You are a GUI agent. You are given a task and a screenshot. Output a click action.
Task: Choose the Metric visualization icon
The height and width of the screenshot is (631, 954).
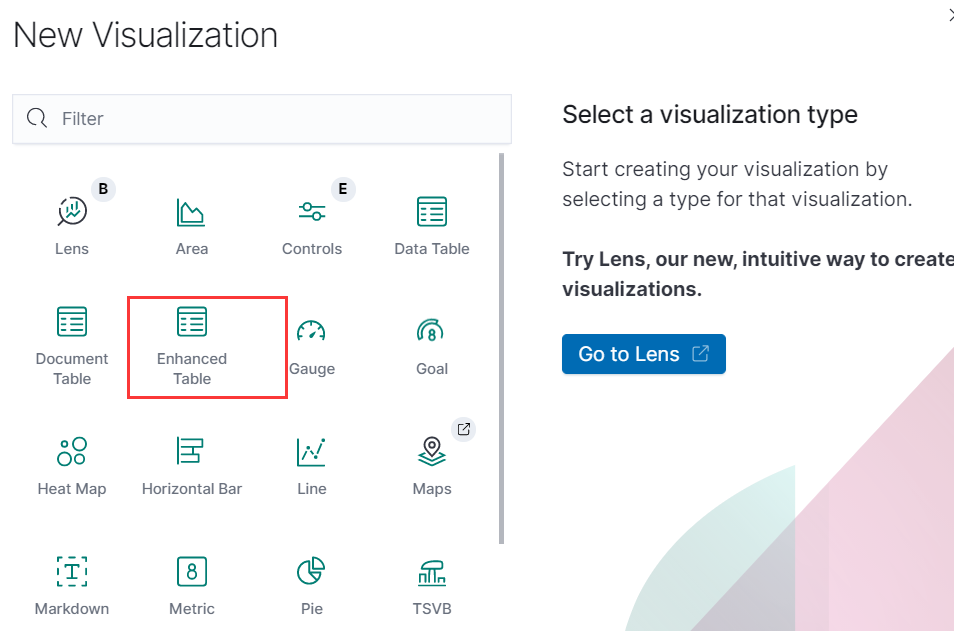tap(192, 571)
